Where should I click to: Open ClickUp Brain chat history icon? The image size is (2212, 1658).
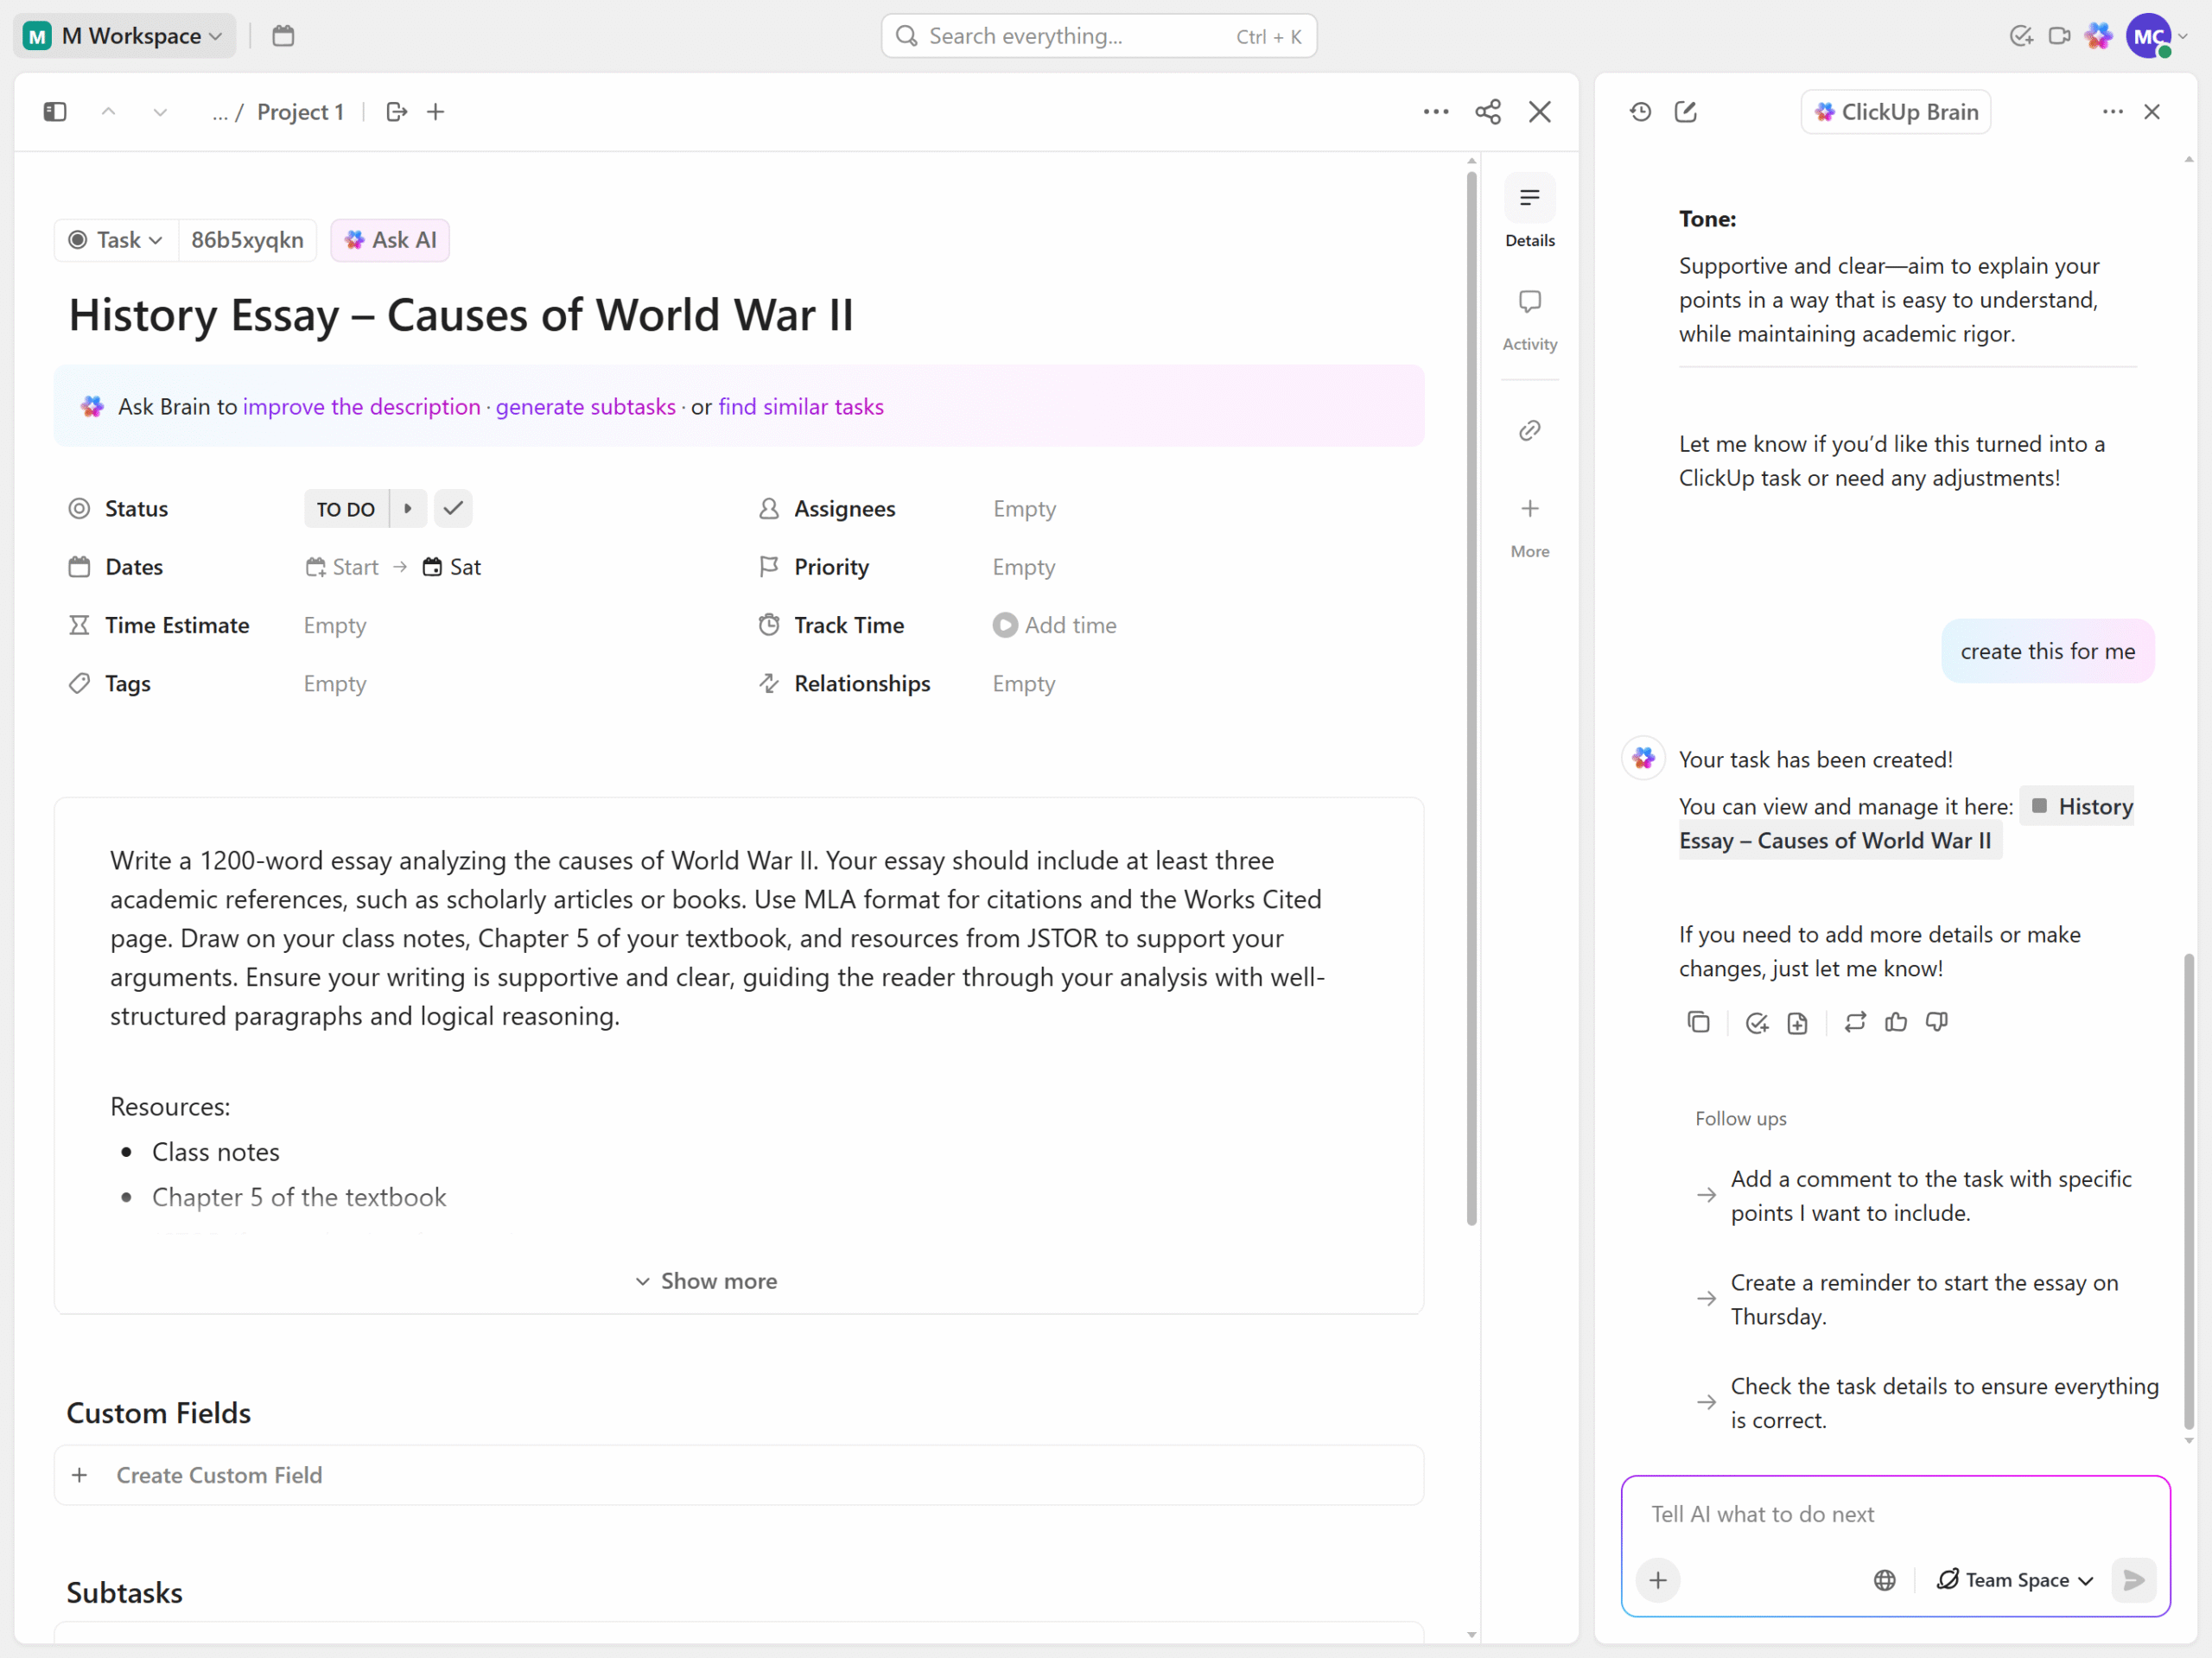coord(1640,112)
